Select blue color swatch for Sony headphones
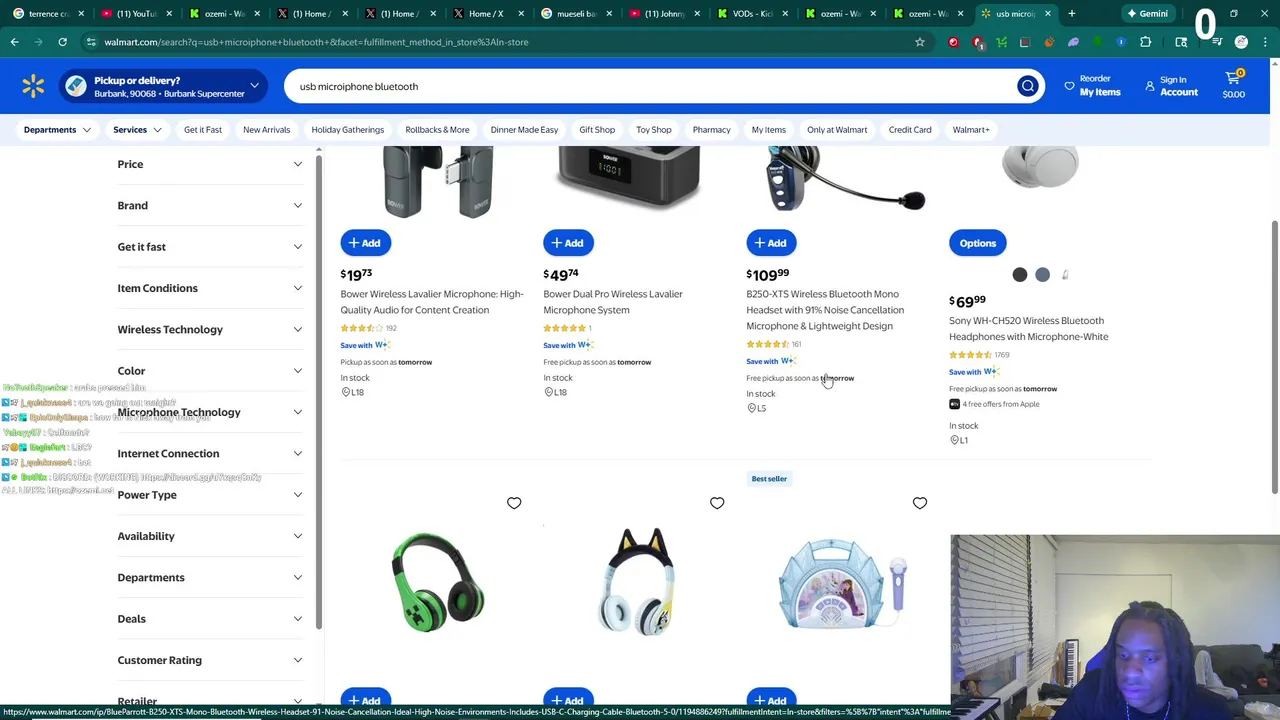 click(1042, 275)
